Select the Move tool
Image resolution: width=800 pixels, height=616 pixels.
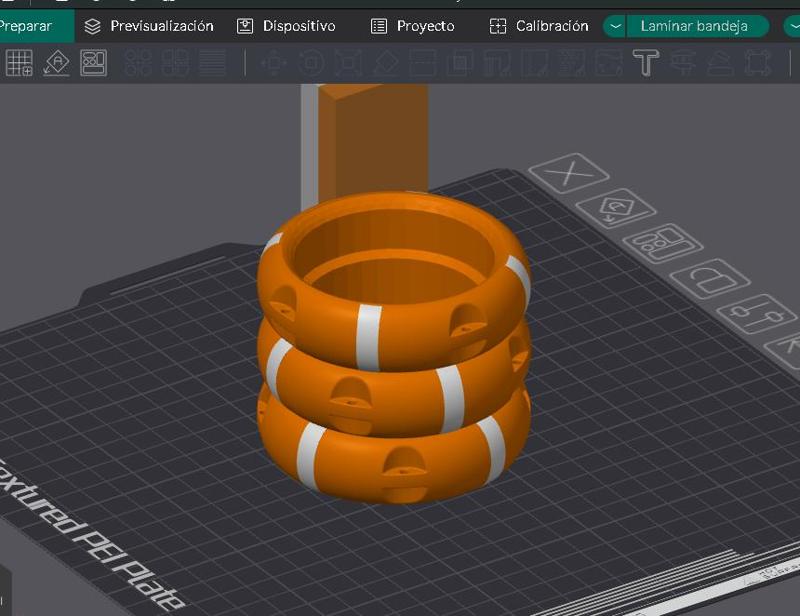(274, 63)
